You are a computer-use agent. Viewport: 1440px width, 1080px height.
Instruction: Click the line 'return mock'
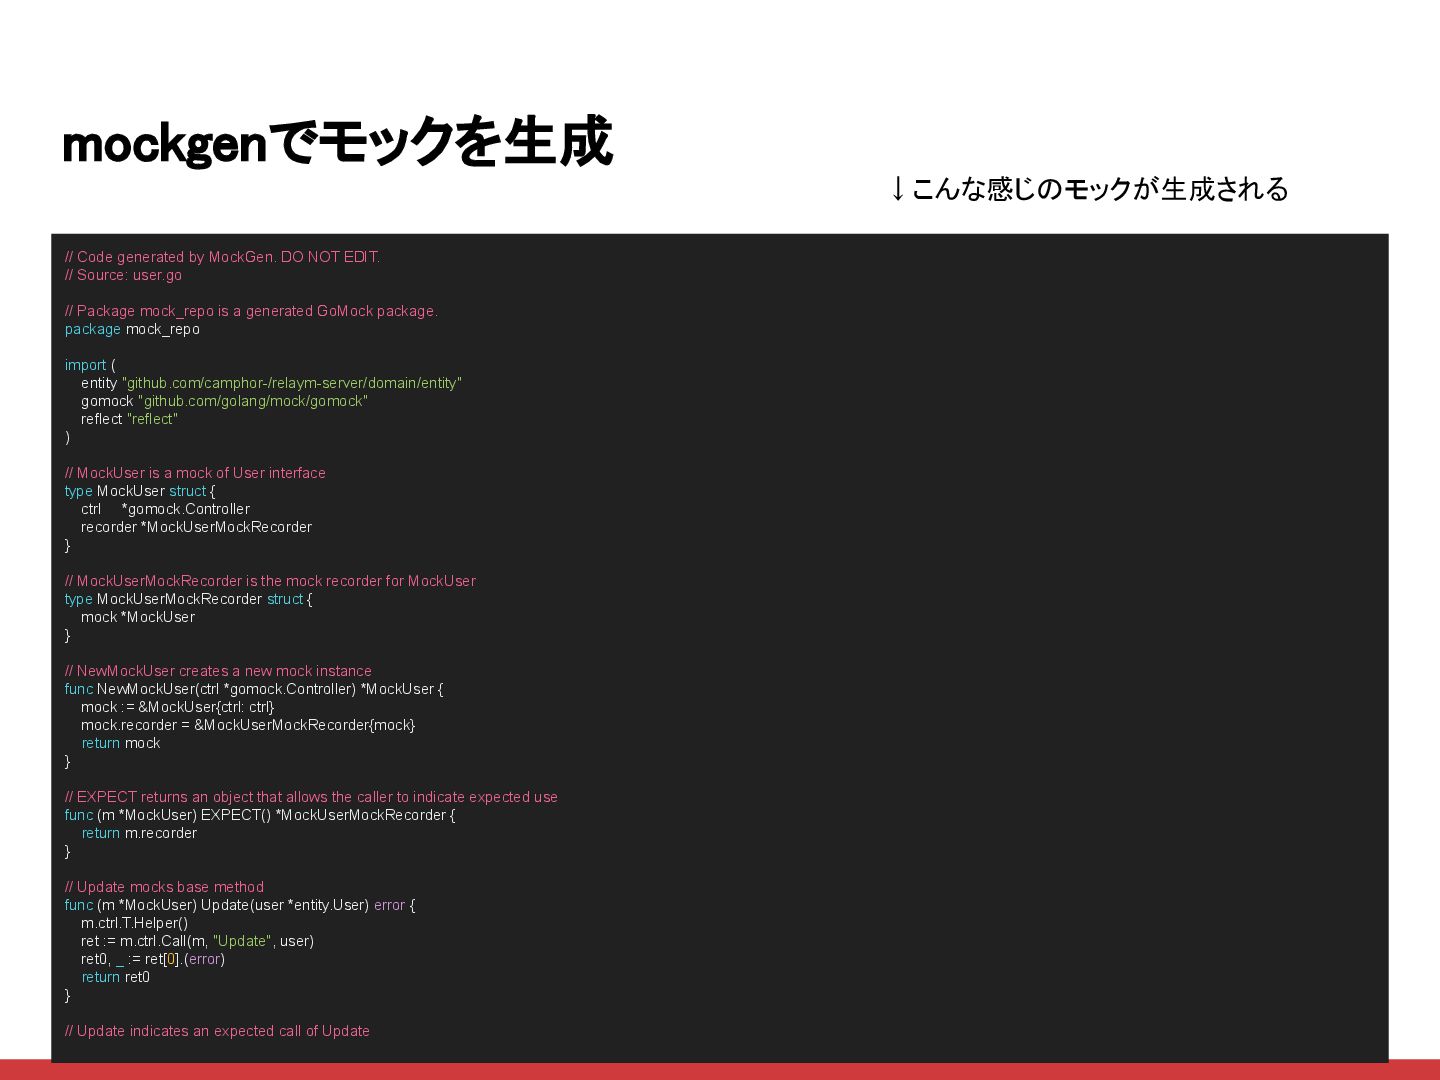point(121,743)
